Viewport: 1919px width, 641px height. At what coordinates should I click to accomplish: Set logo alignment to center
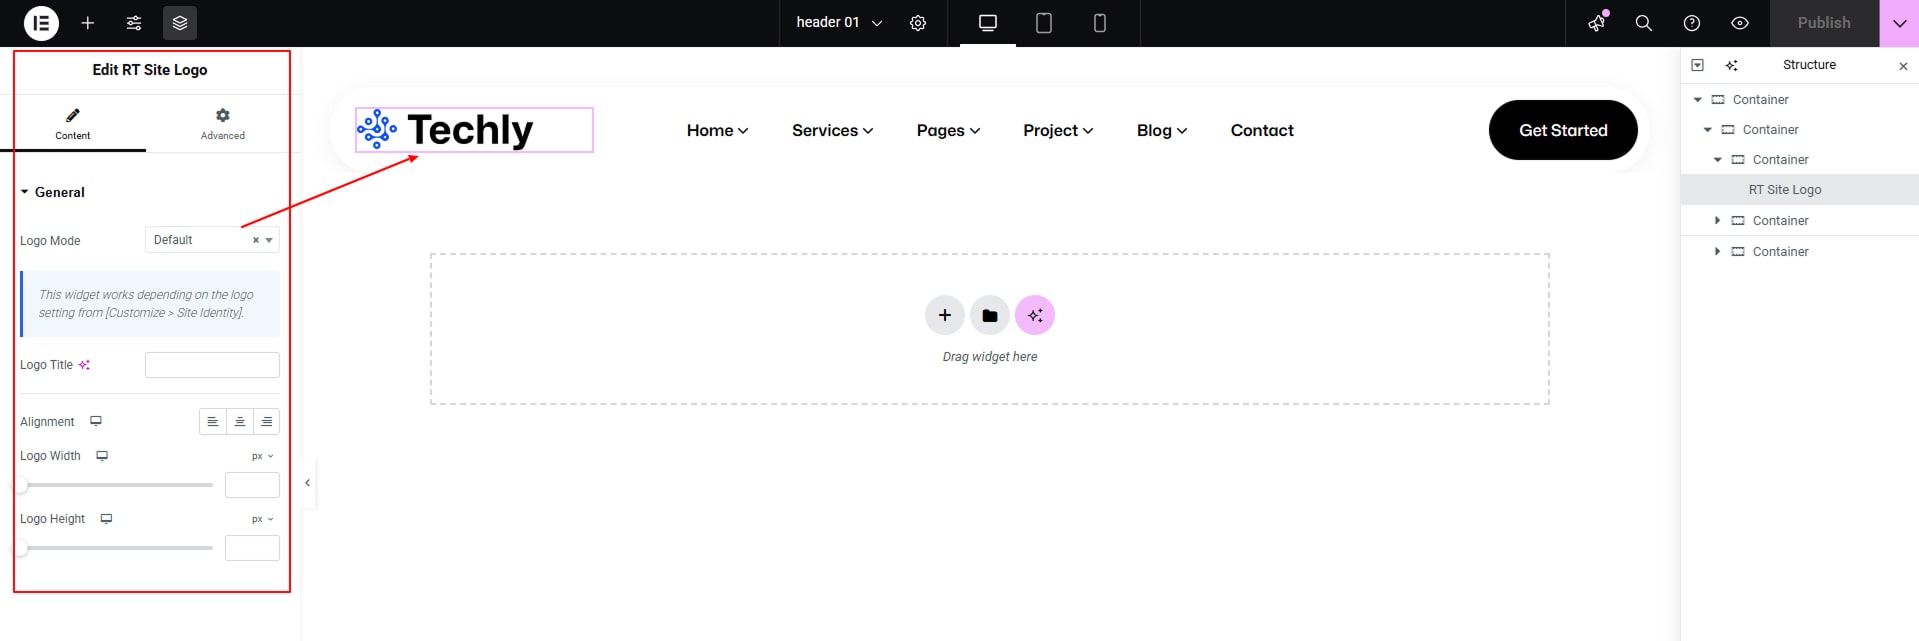point(240,422)
